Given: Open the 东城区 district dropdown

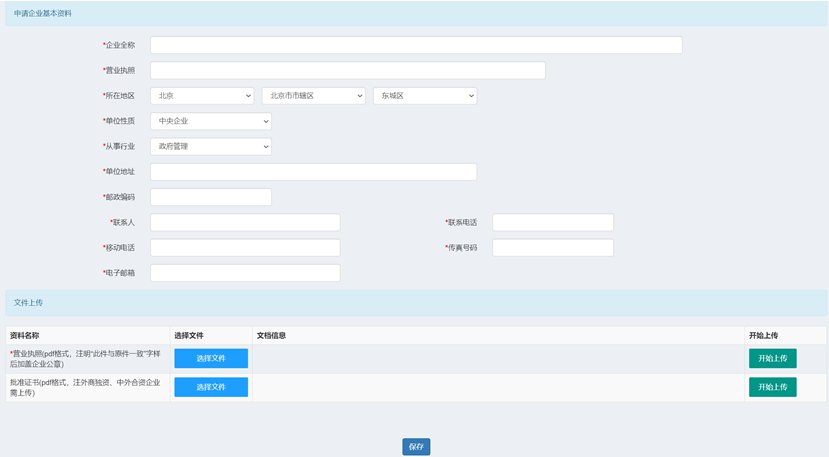Looking at the screenshot, I should pyautogui.click(x=424, y=96).
